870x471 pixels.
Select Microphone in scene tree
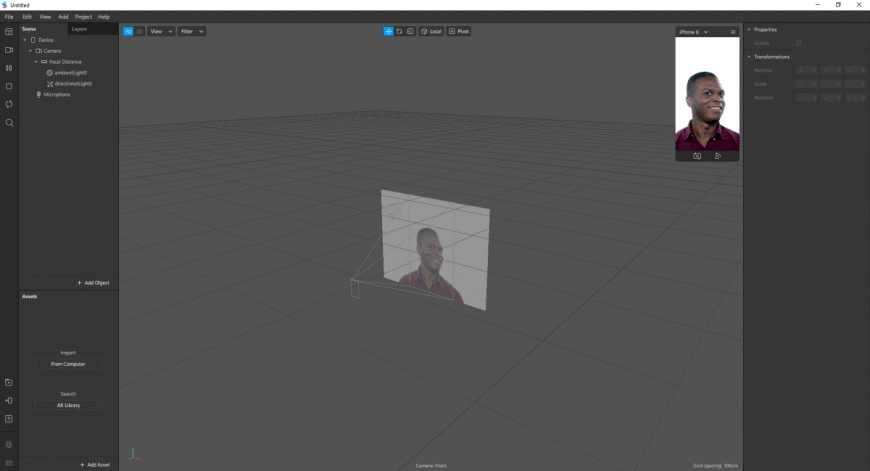click(x=57, y=95)
